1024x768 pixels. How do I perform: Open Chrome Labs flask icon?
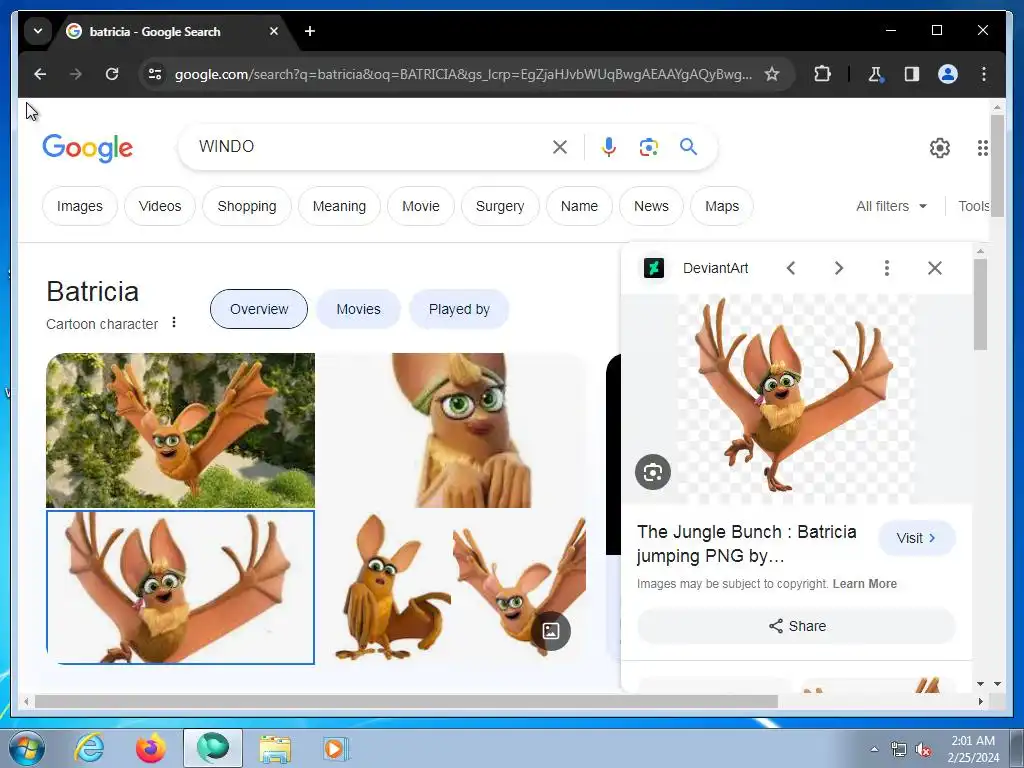tap(875, 74)
